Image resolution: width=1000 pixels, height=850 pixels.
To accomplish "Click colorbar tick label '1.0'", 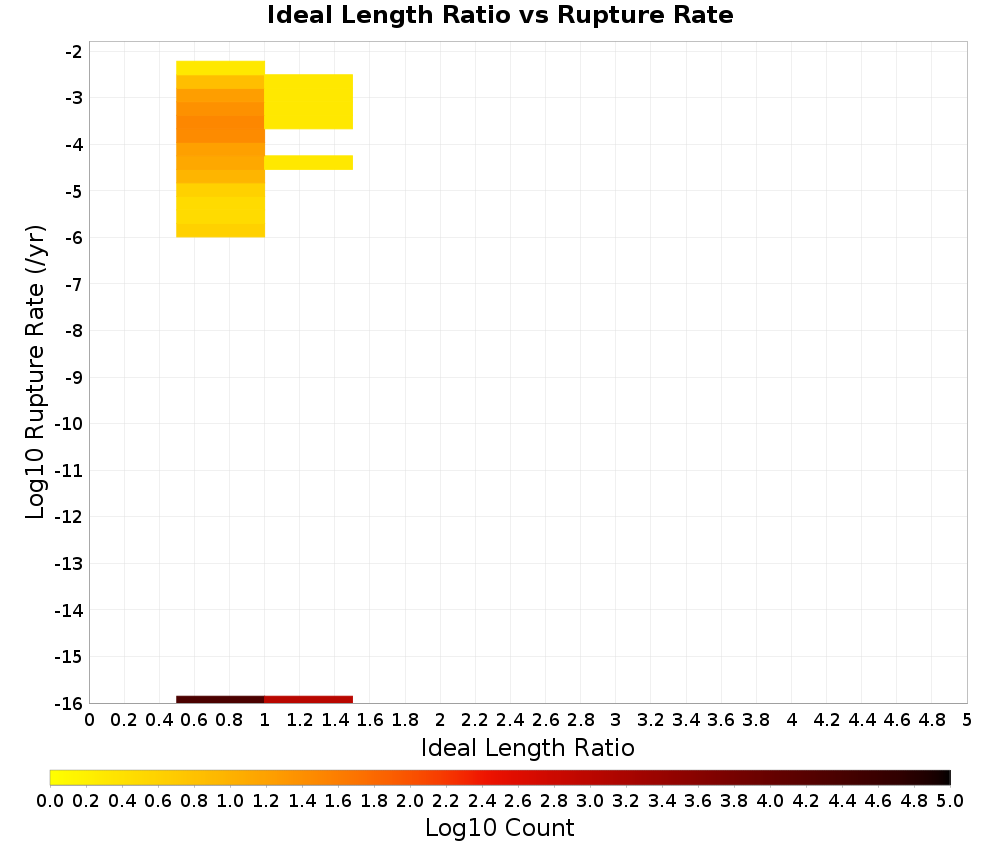I will tap(230, 800).
